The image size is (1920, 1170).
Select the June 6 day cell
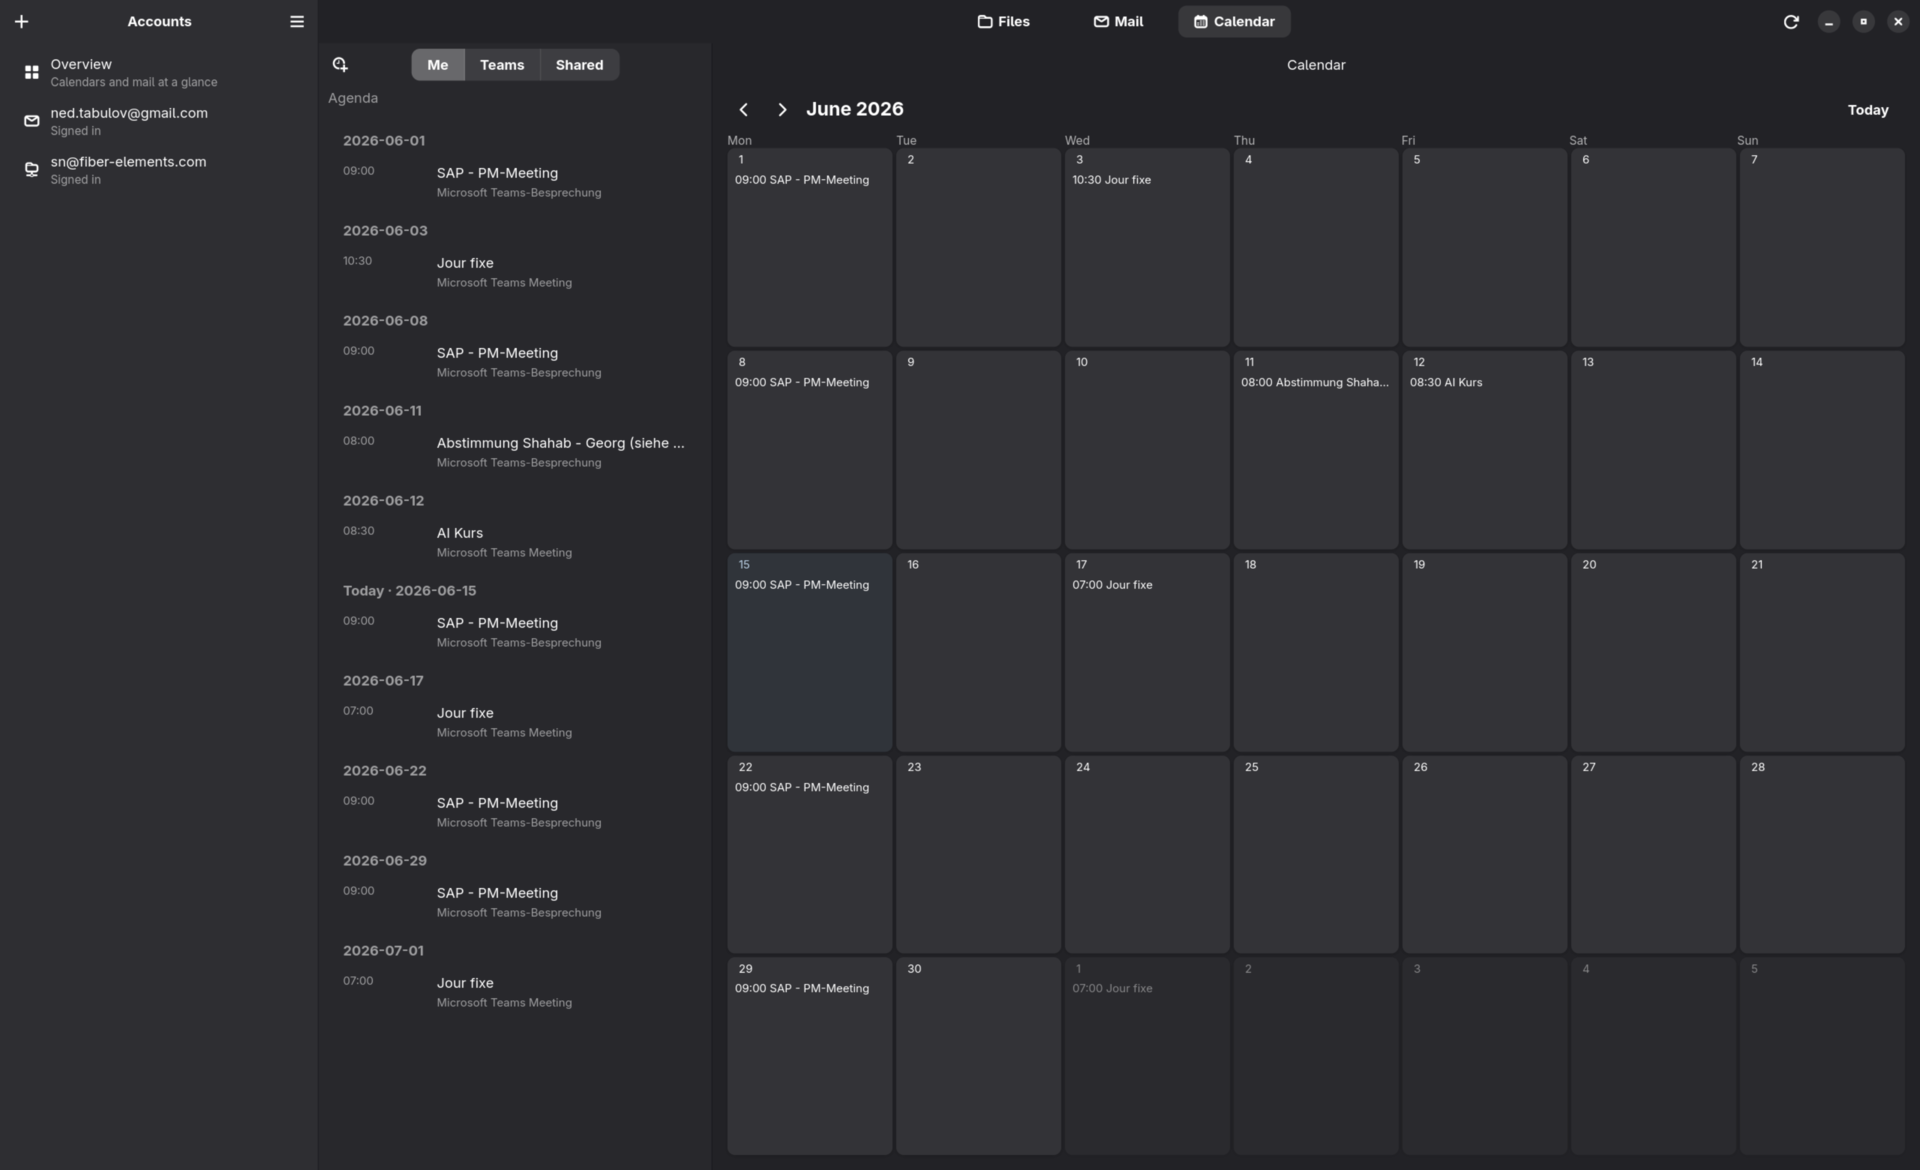(x=1653, y=247)
